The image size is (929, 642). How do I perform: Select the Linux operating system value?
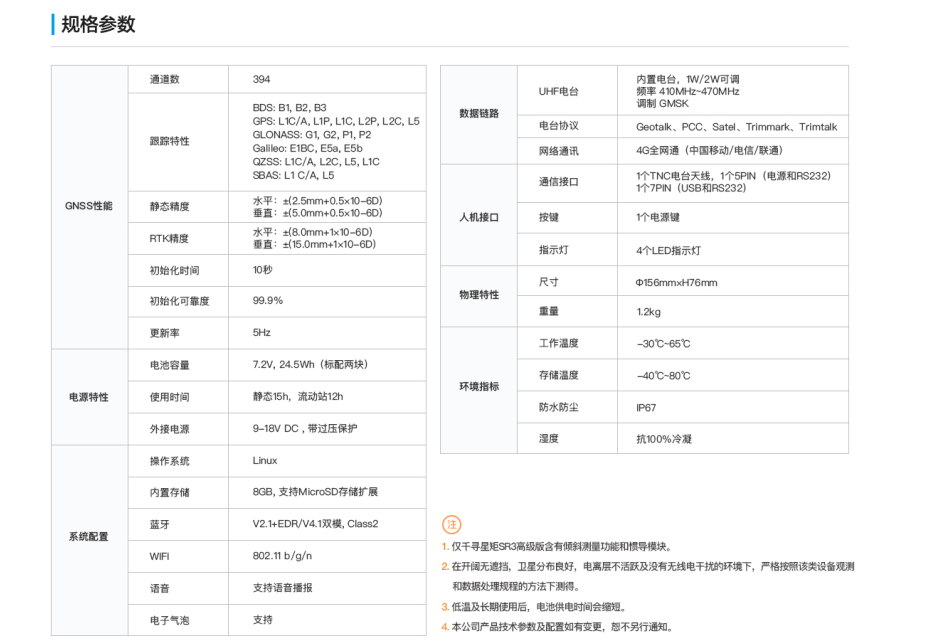tap(265, 461)
